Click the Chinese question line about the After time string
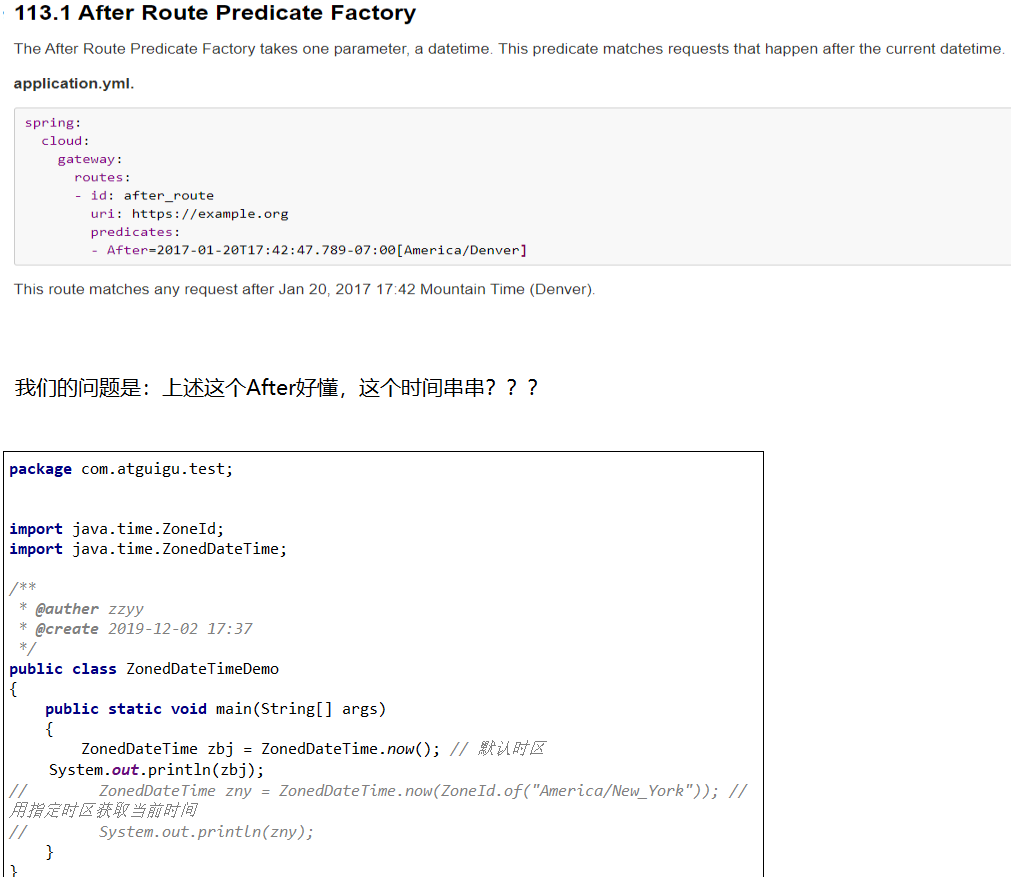The width and height of the screenshot is (1011, 877). [x=276, y=388]
